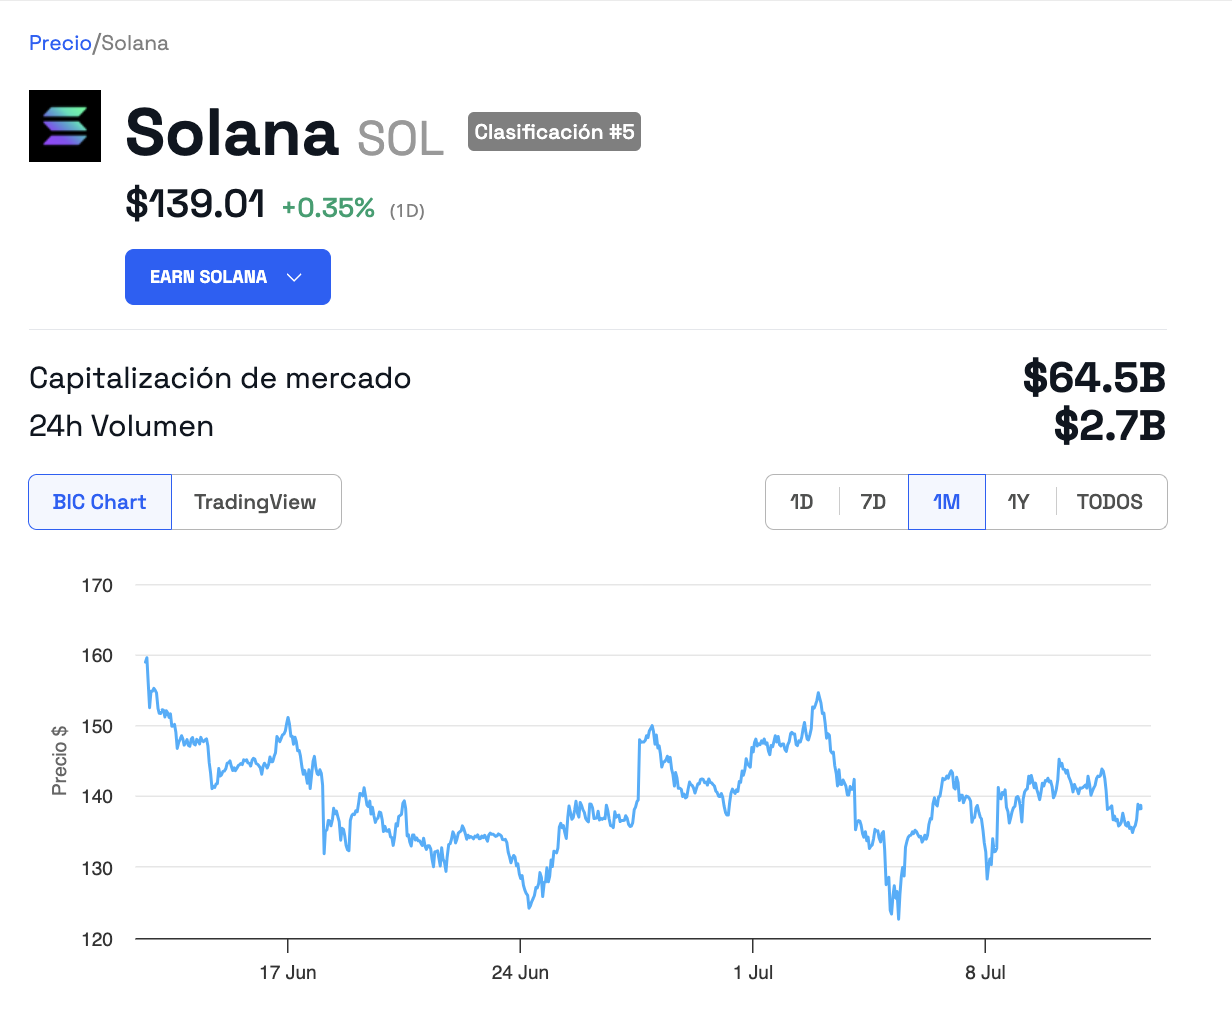Screen dimensions: 1232x1020
Task: Click the Solana heading title
Action: [x=232, y=132]
